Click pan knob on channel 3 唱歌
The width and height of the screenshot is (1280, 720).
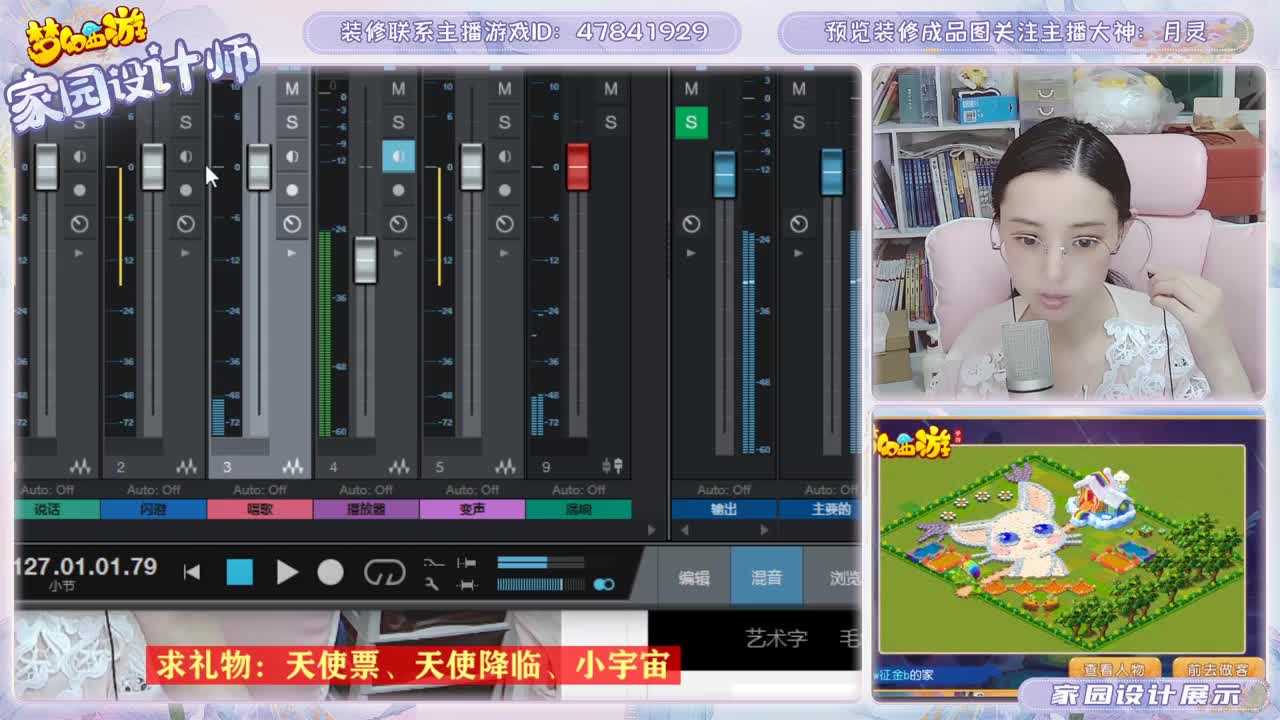[292, 224]
